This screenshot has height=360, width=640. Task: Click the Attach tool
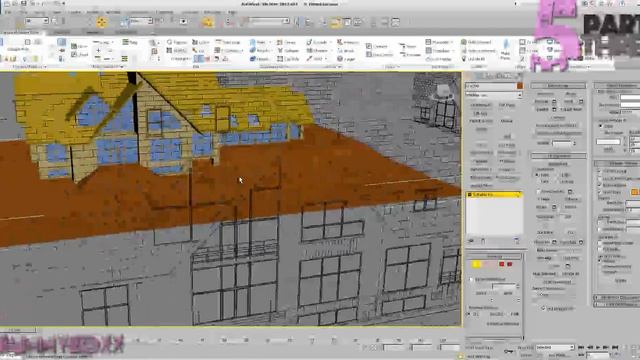[259, 51]
